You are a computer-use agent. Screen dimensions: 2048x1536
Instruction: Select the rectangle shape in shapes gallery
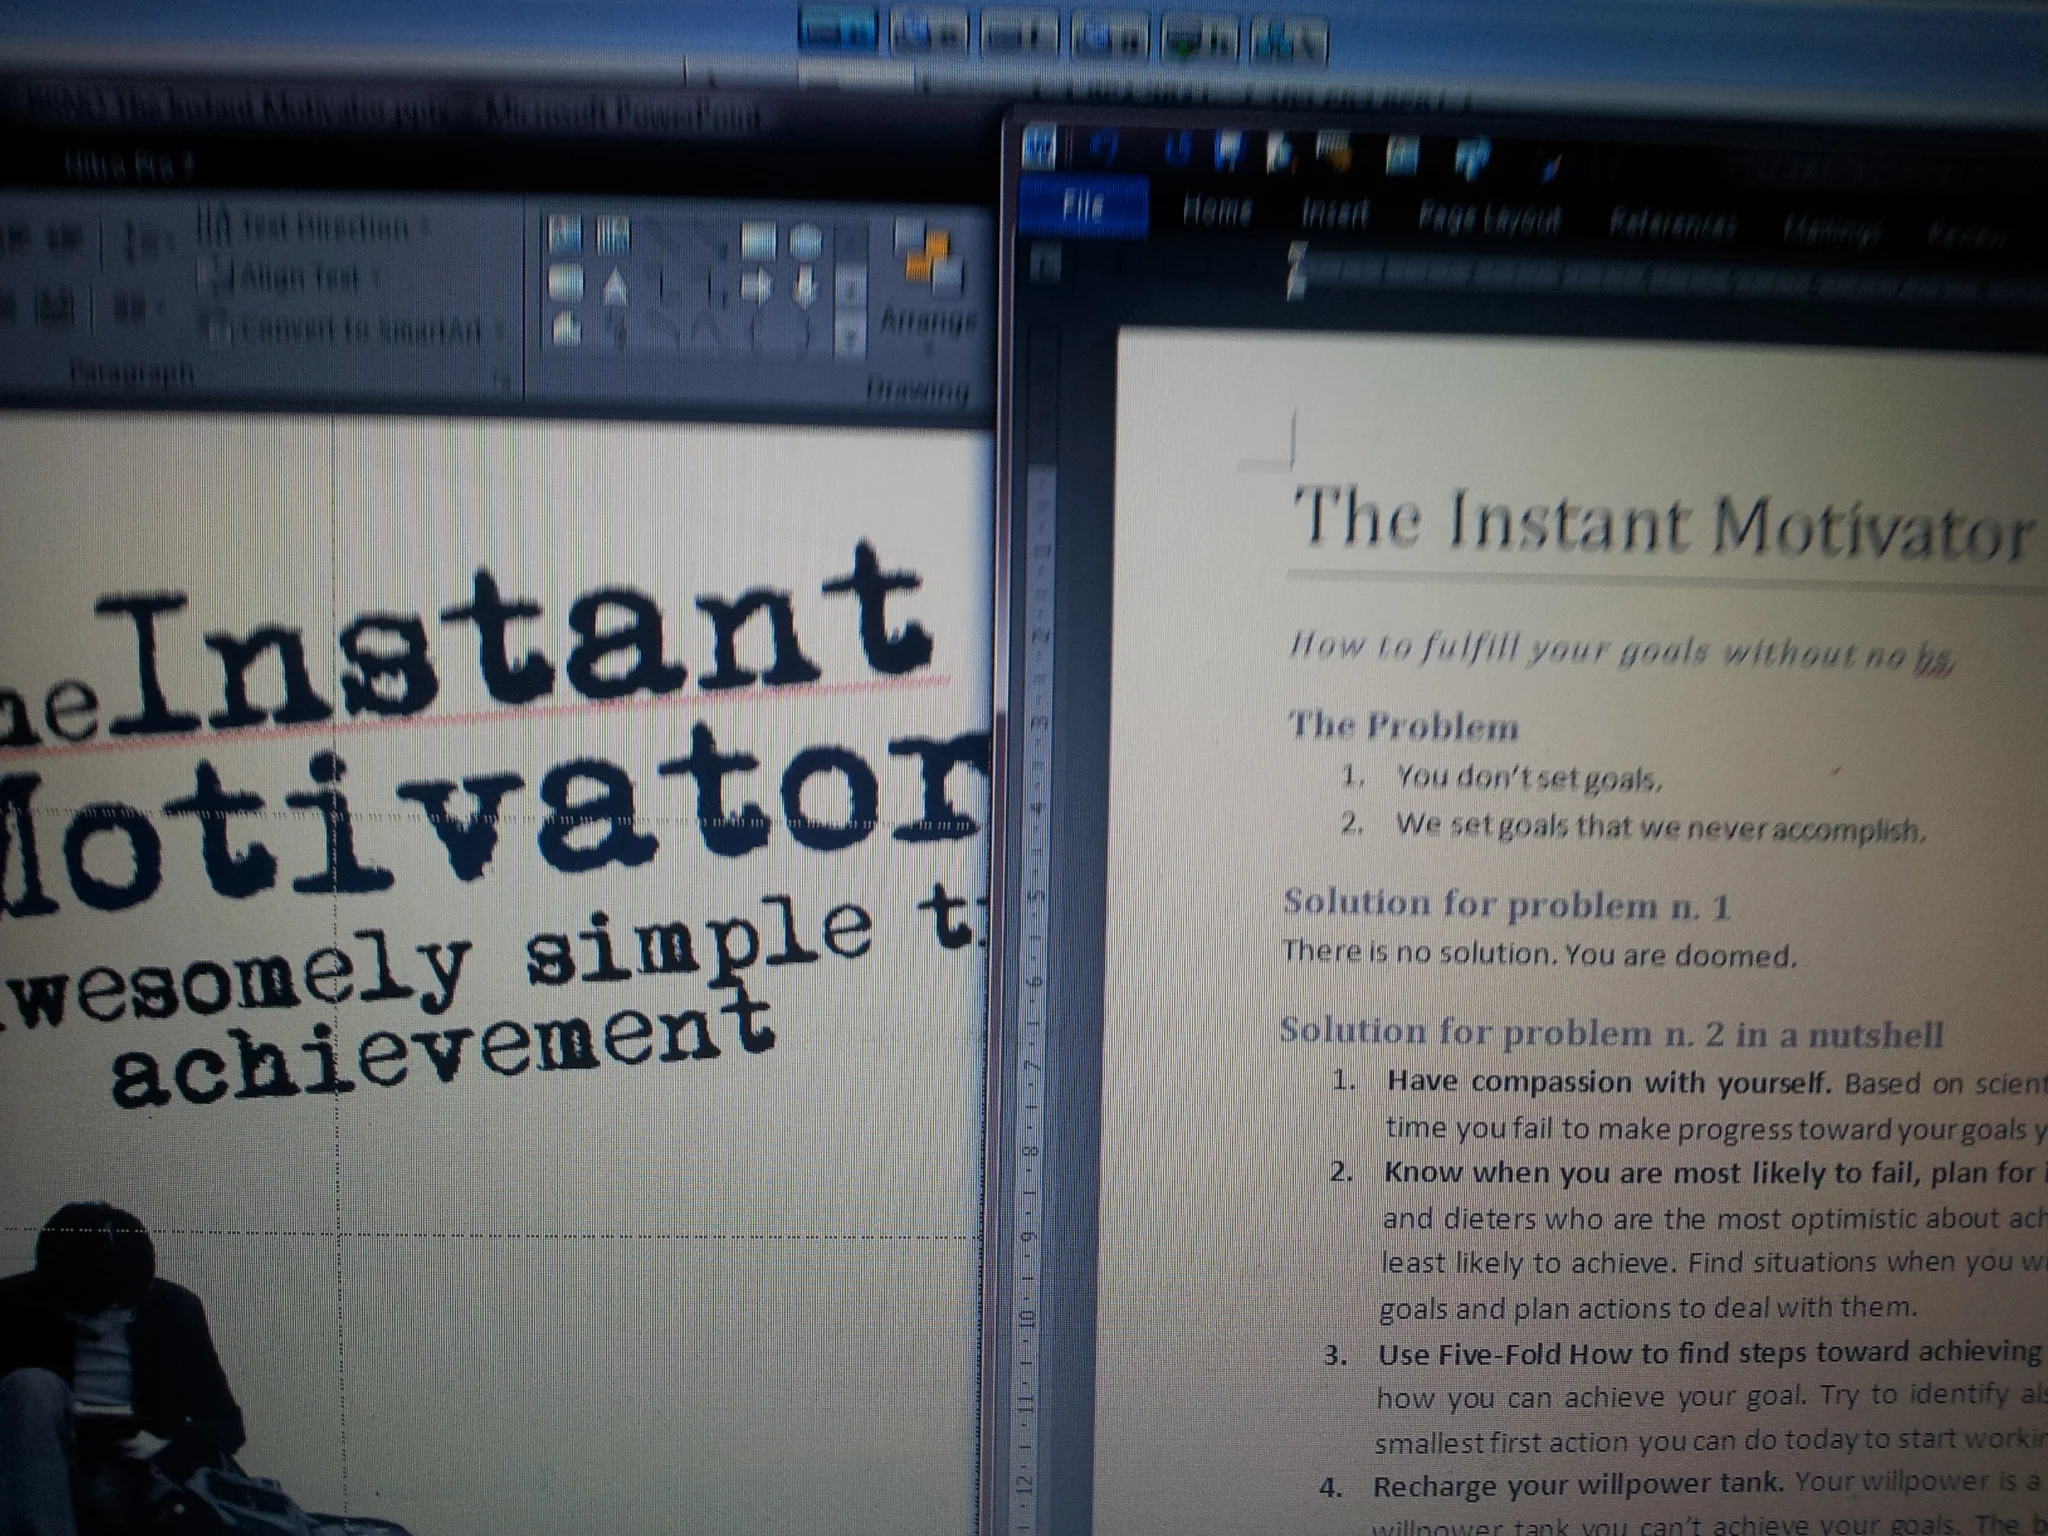tap(757, 240)
